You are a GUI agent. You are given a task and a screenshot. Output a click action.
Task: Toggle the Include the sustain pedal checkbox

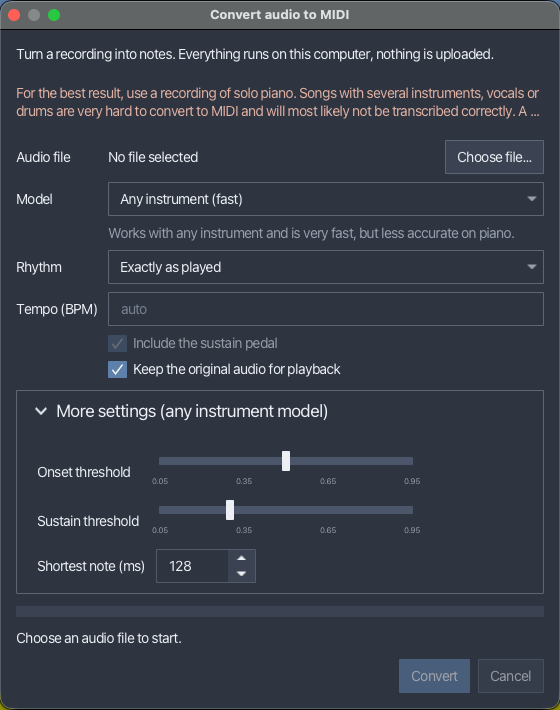tap(117, 344)
